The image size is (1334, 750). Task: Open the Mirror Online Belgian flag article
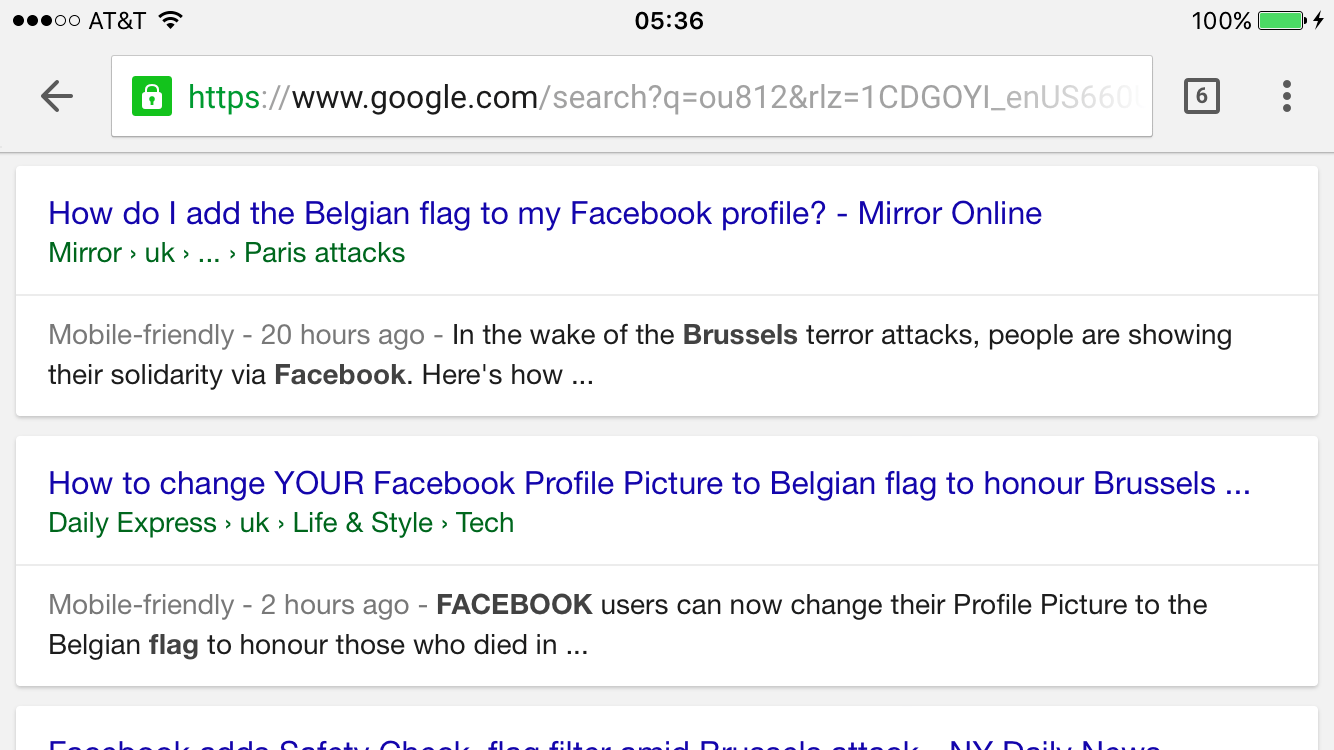(545, 213)
